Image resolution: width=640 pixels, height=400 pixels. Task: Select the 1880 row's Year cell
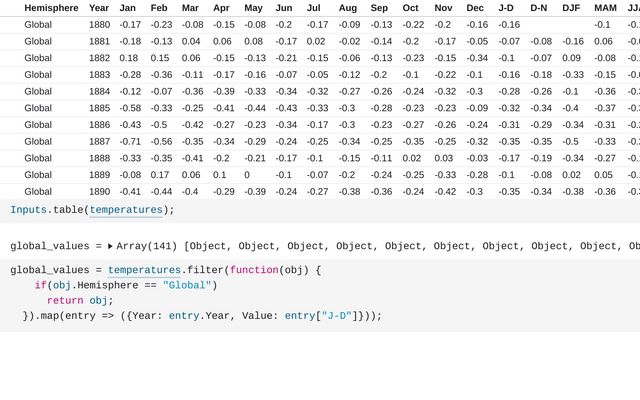99,24
